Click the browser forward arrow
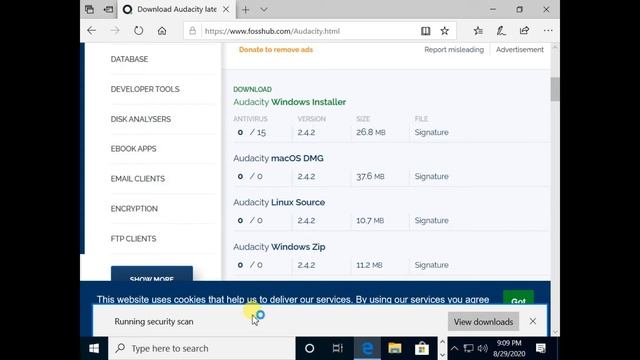Screen dimensions: 640x360 pos(115,31)
